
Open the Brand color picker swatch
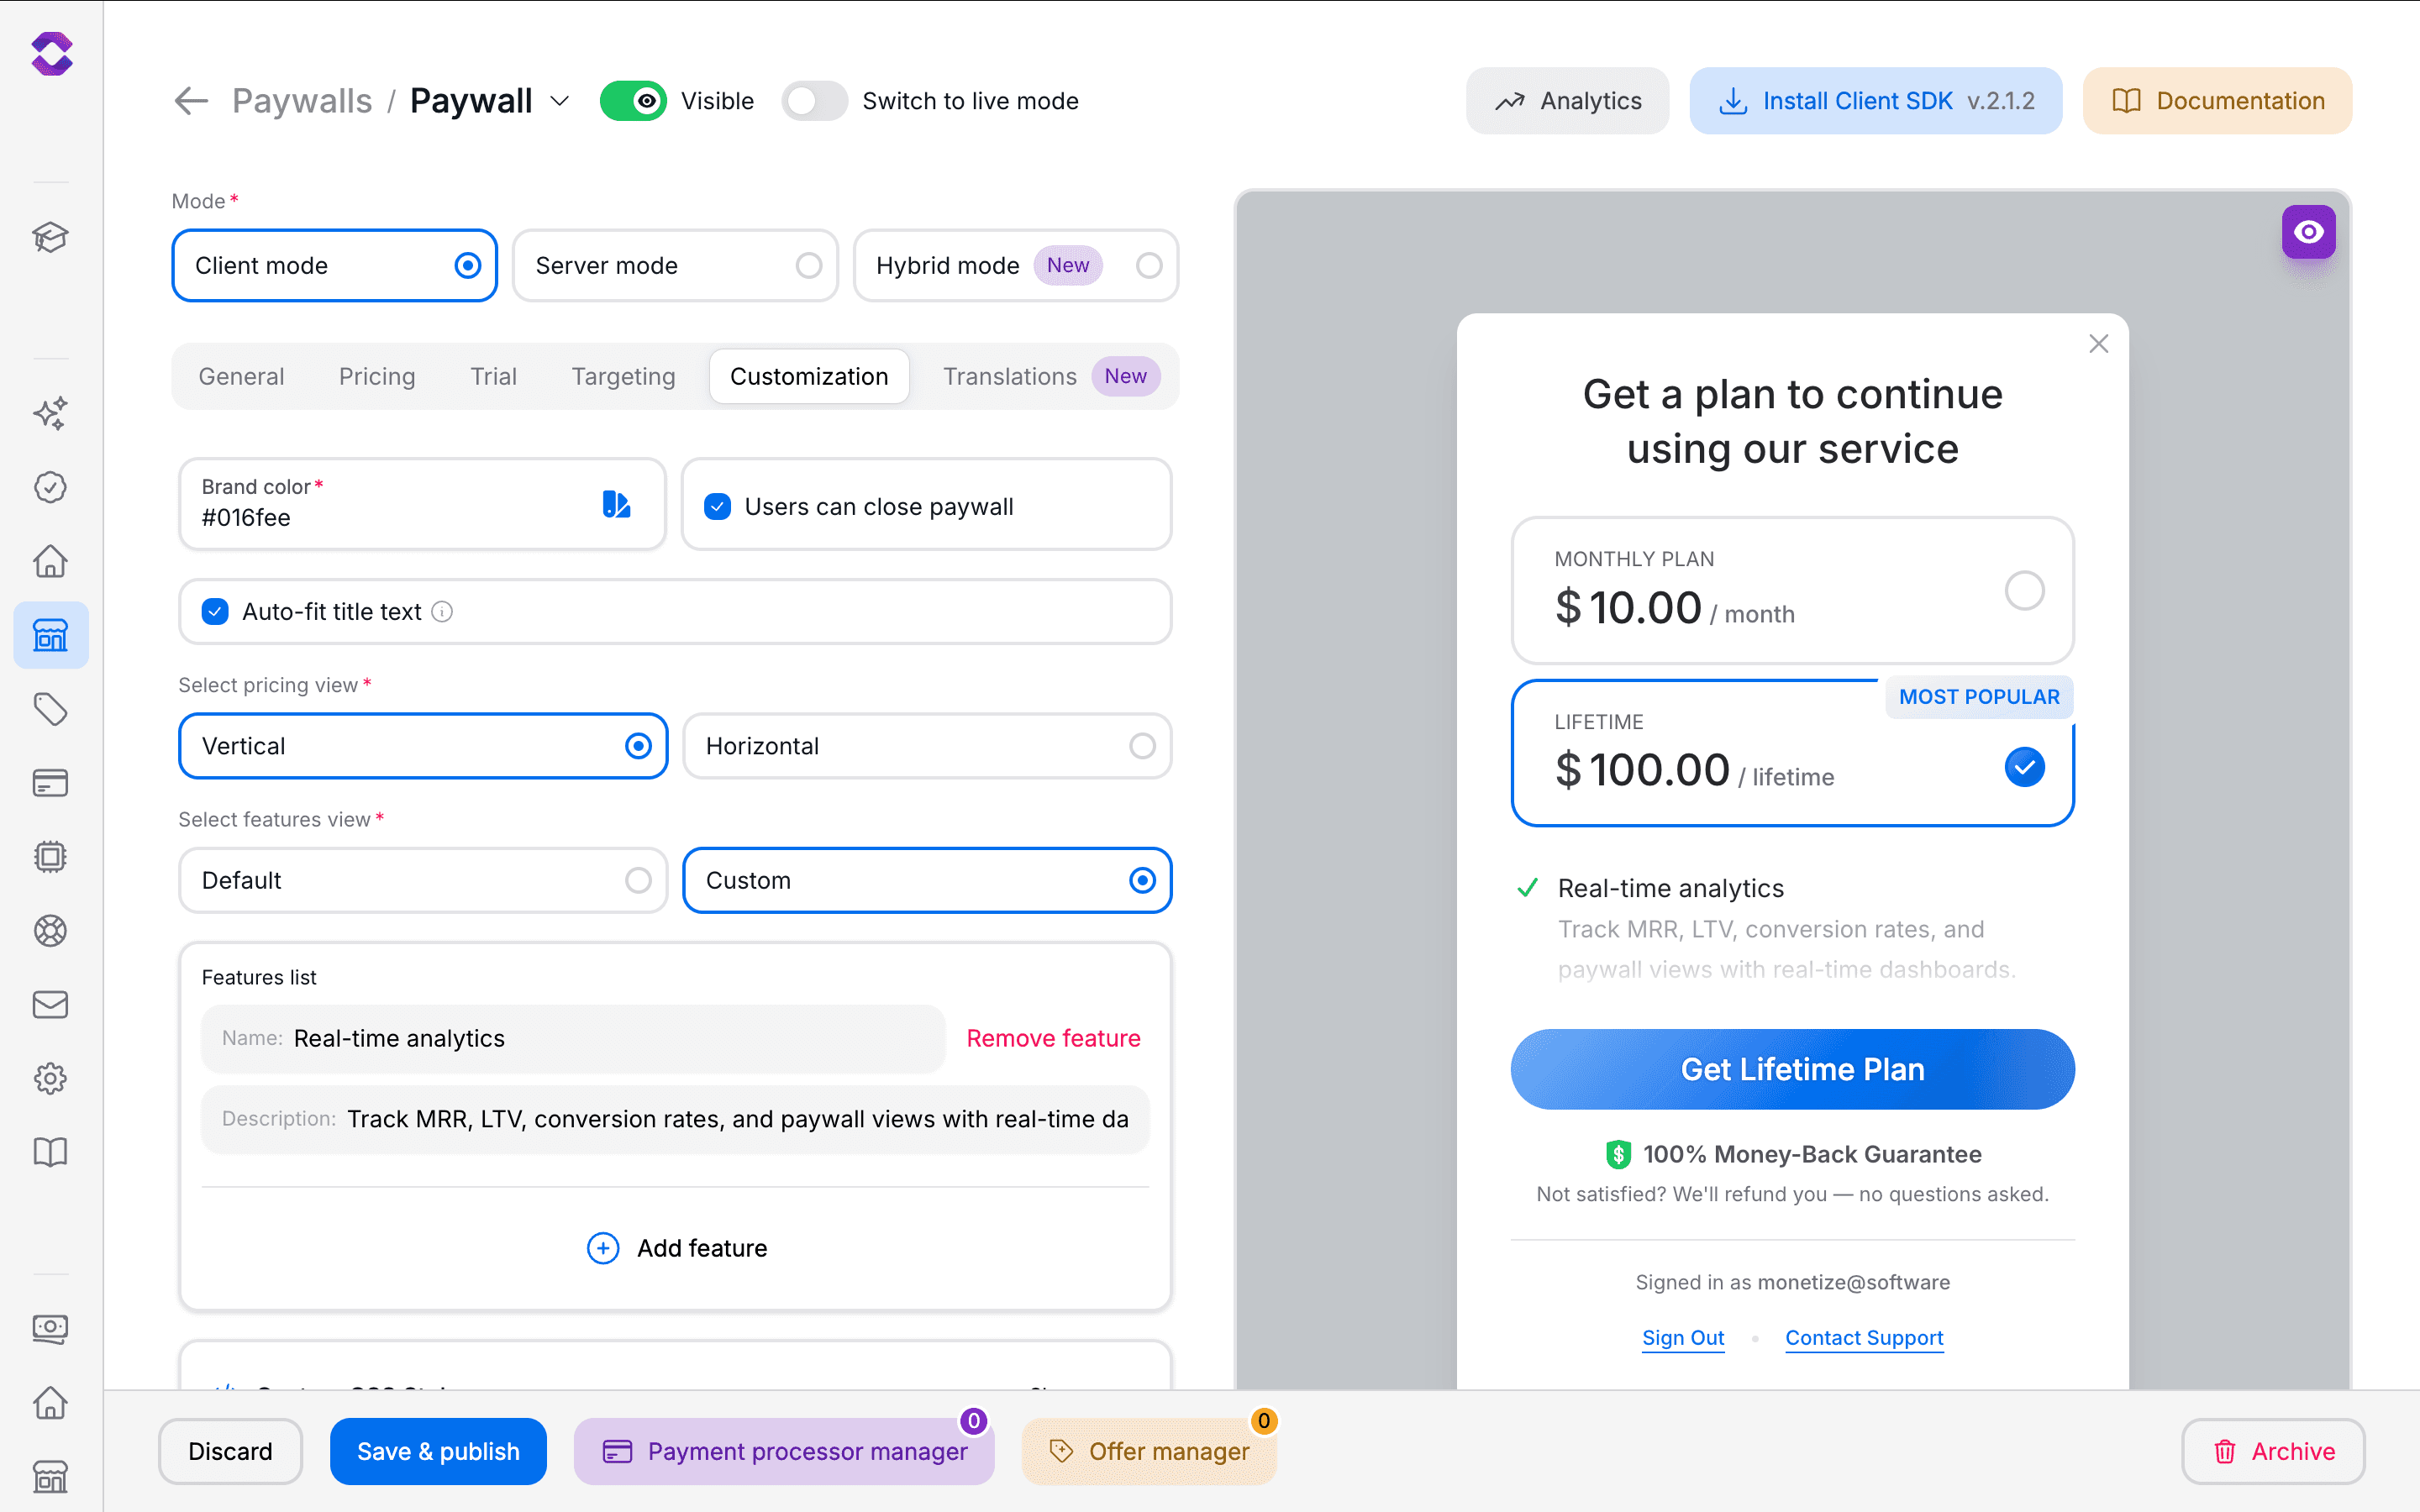[616, 504]
